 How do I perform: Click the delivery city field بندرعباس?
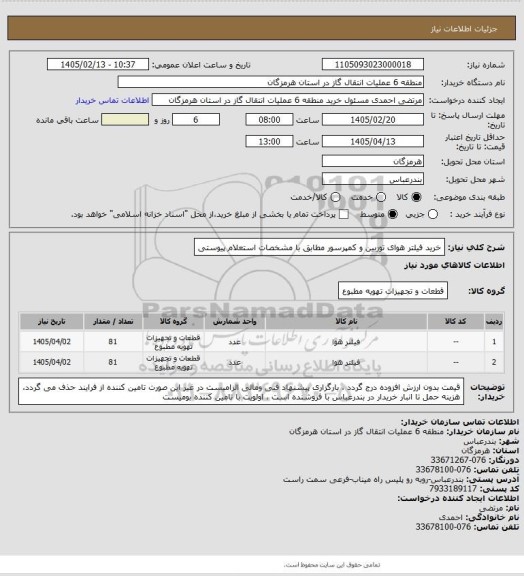point(373,179)
